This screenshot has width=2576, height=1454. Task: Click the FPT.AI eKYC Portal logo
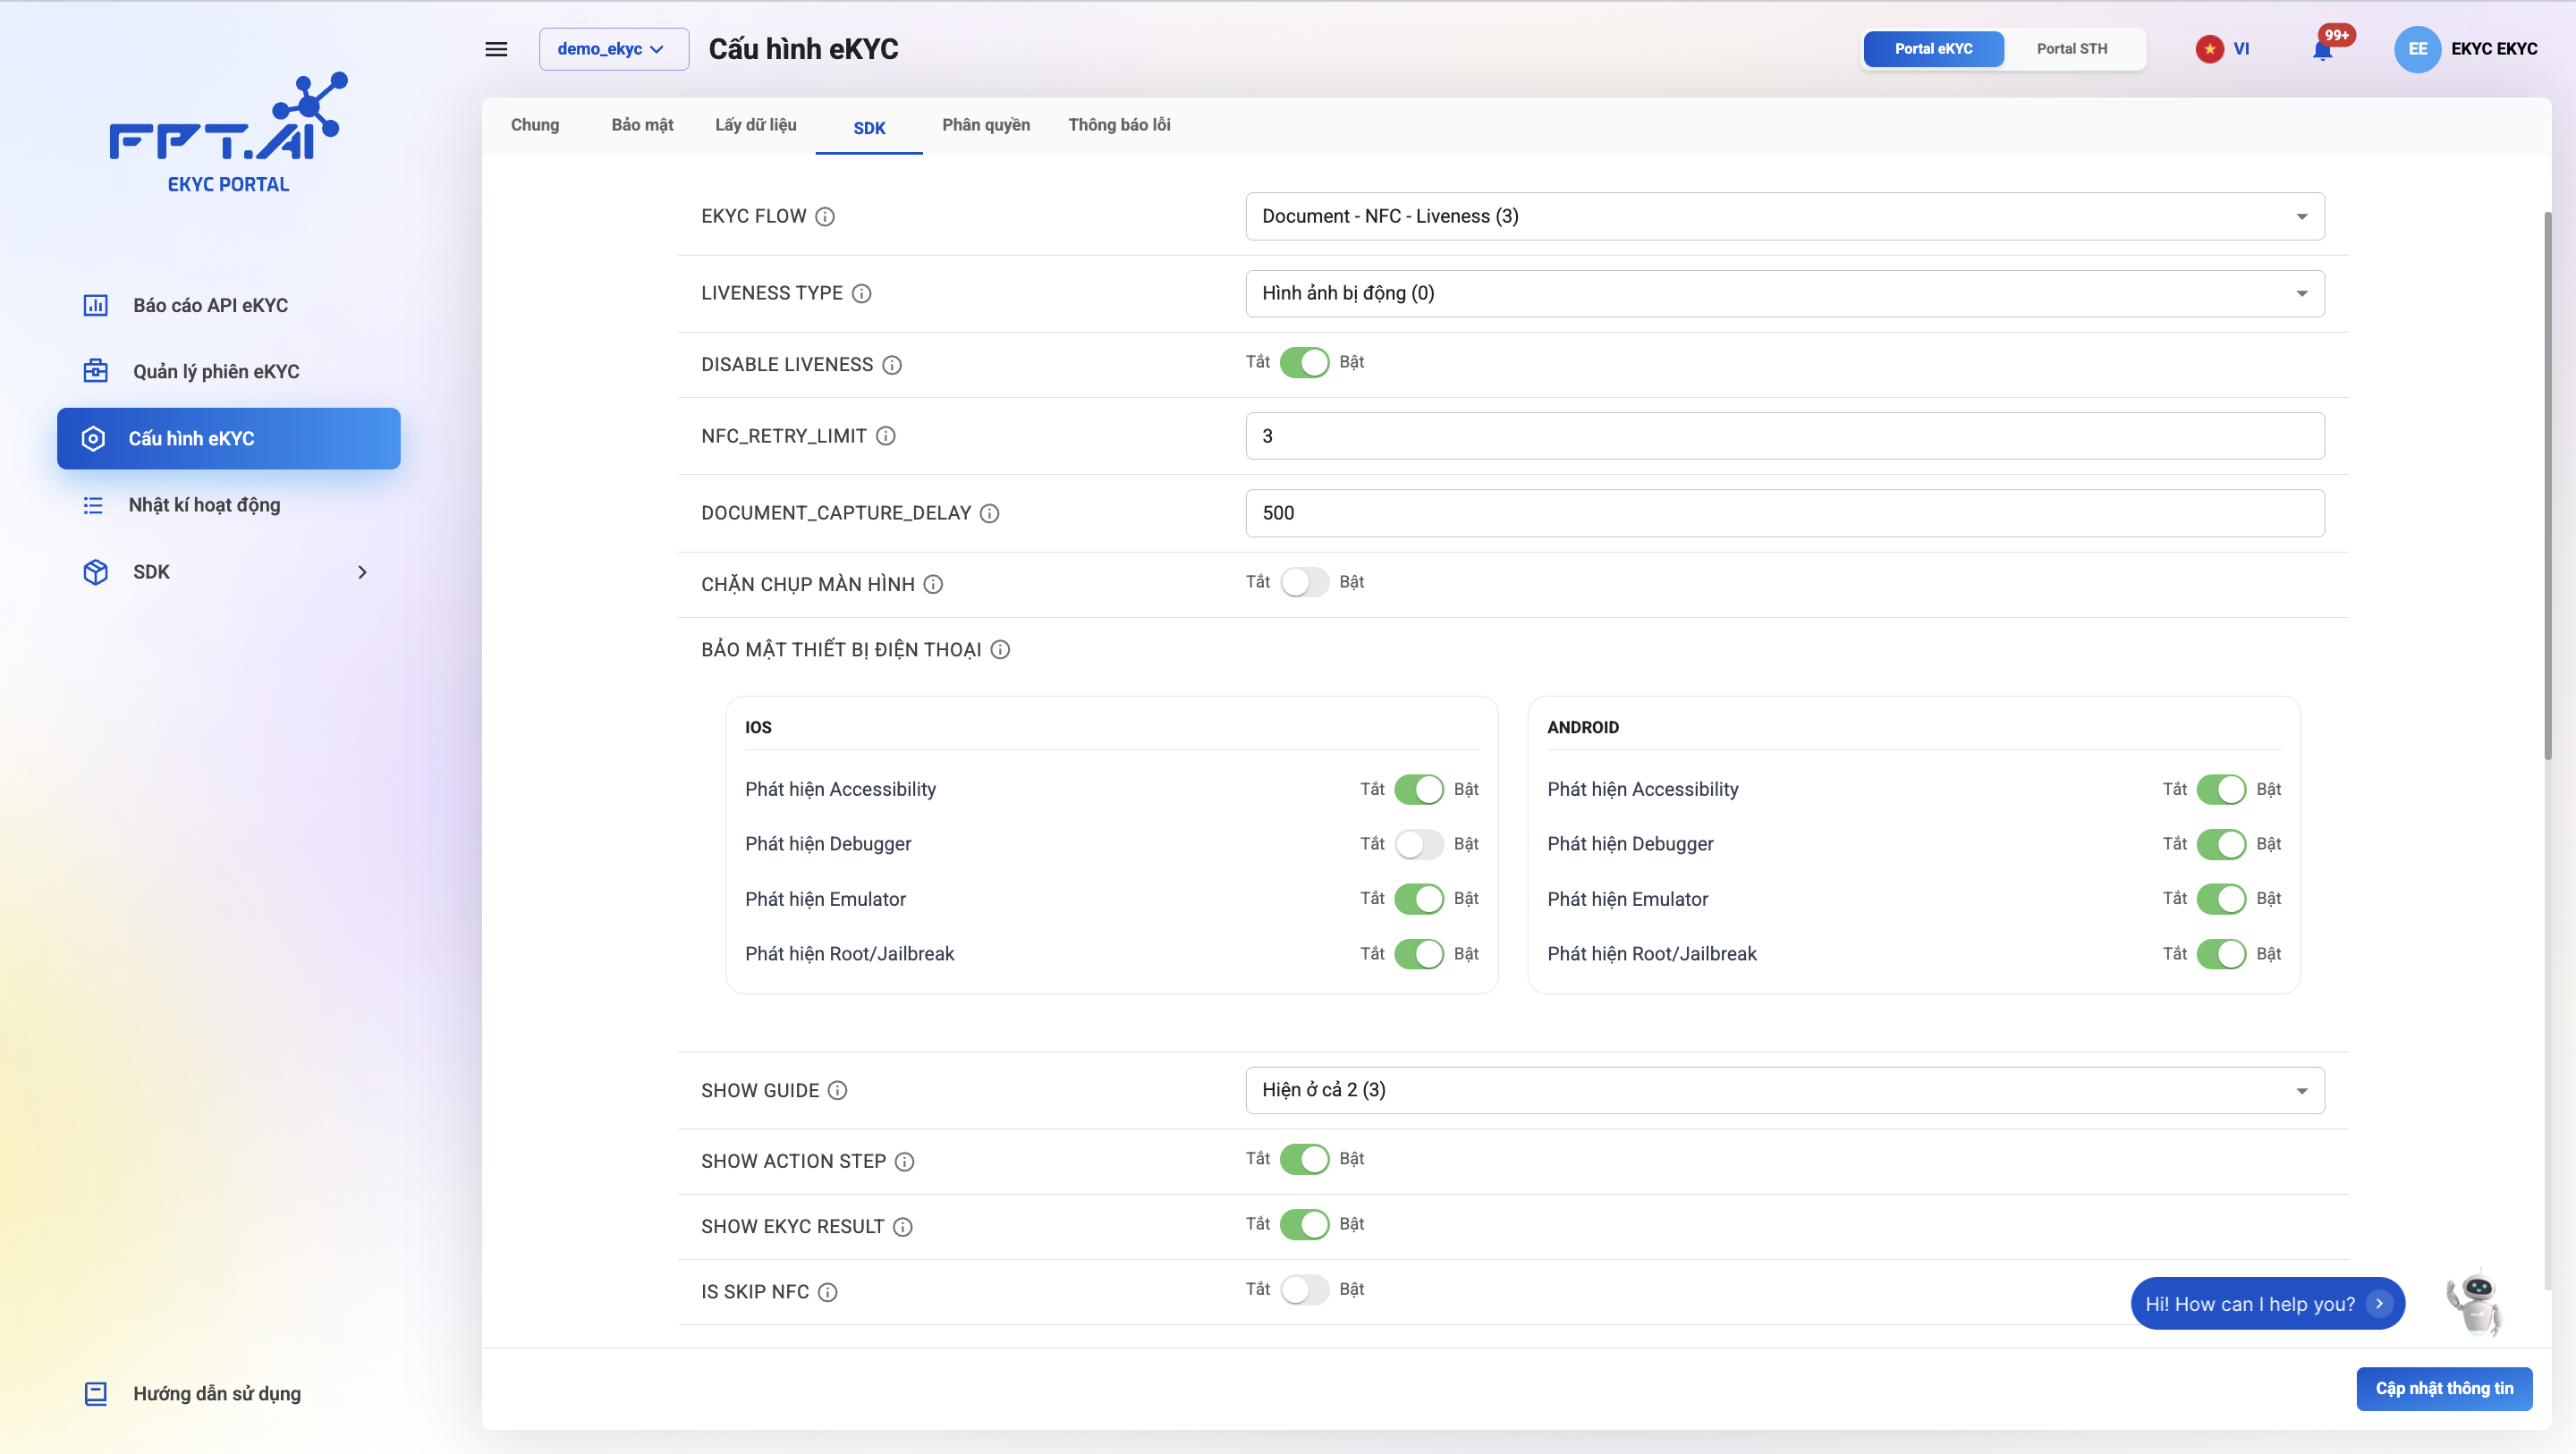(x=229, y=132)
